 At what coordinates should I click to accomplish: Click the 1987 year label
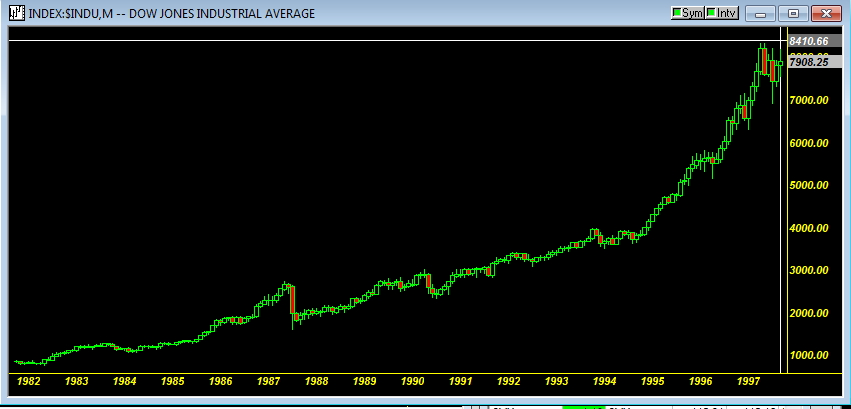tap(268, 381)
